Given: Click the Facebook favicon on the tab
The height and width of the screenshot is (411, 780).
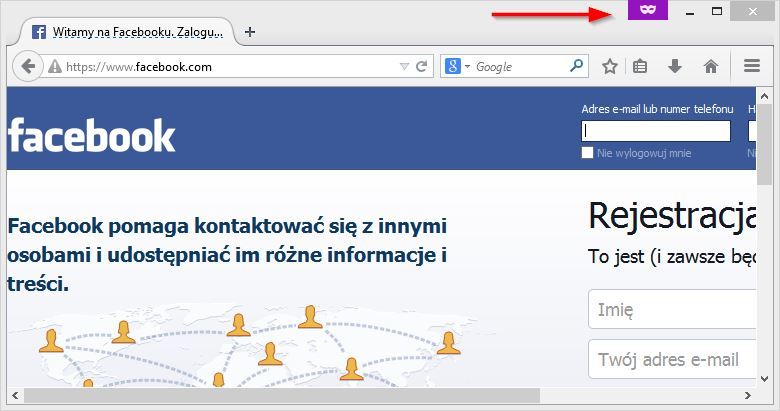Looking at the screenshot, I should [39, 32].
